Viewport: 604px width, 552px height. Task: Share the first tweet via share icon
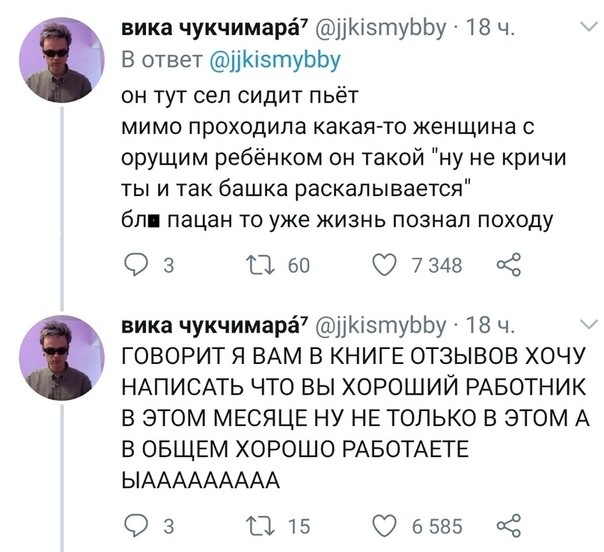[x=511, y=265]
